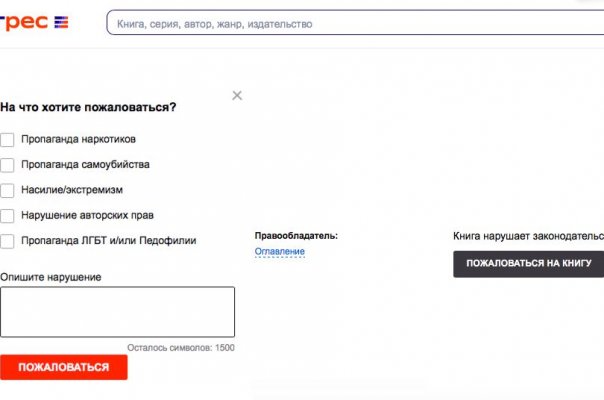The height and width of the screenshot is (400, 604).
Task: Click the Правообладатель label
Action: [296, 235]
